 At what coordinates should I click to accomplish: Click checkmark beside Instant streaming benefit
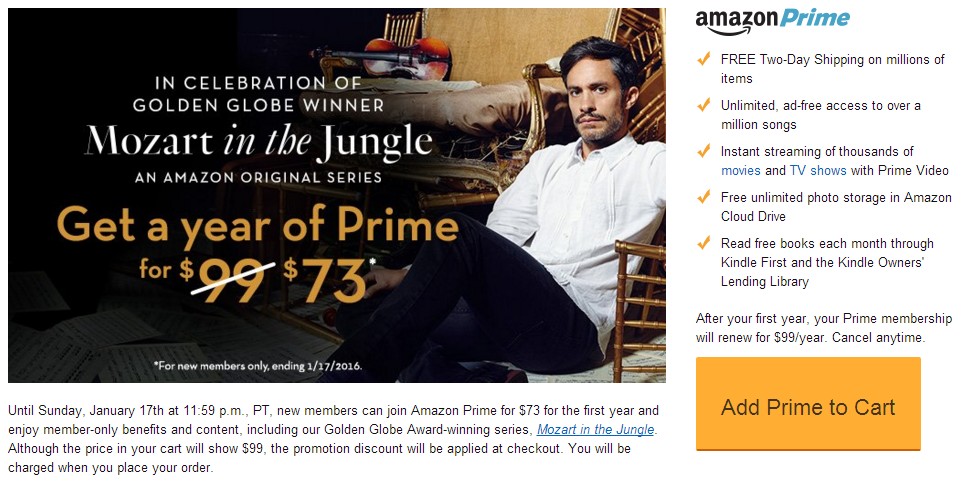(x=704, y=151)
